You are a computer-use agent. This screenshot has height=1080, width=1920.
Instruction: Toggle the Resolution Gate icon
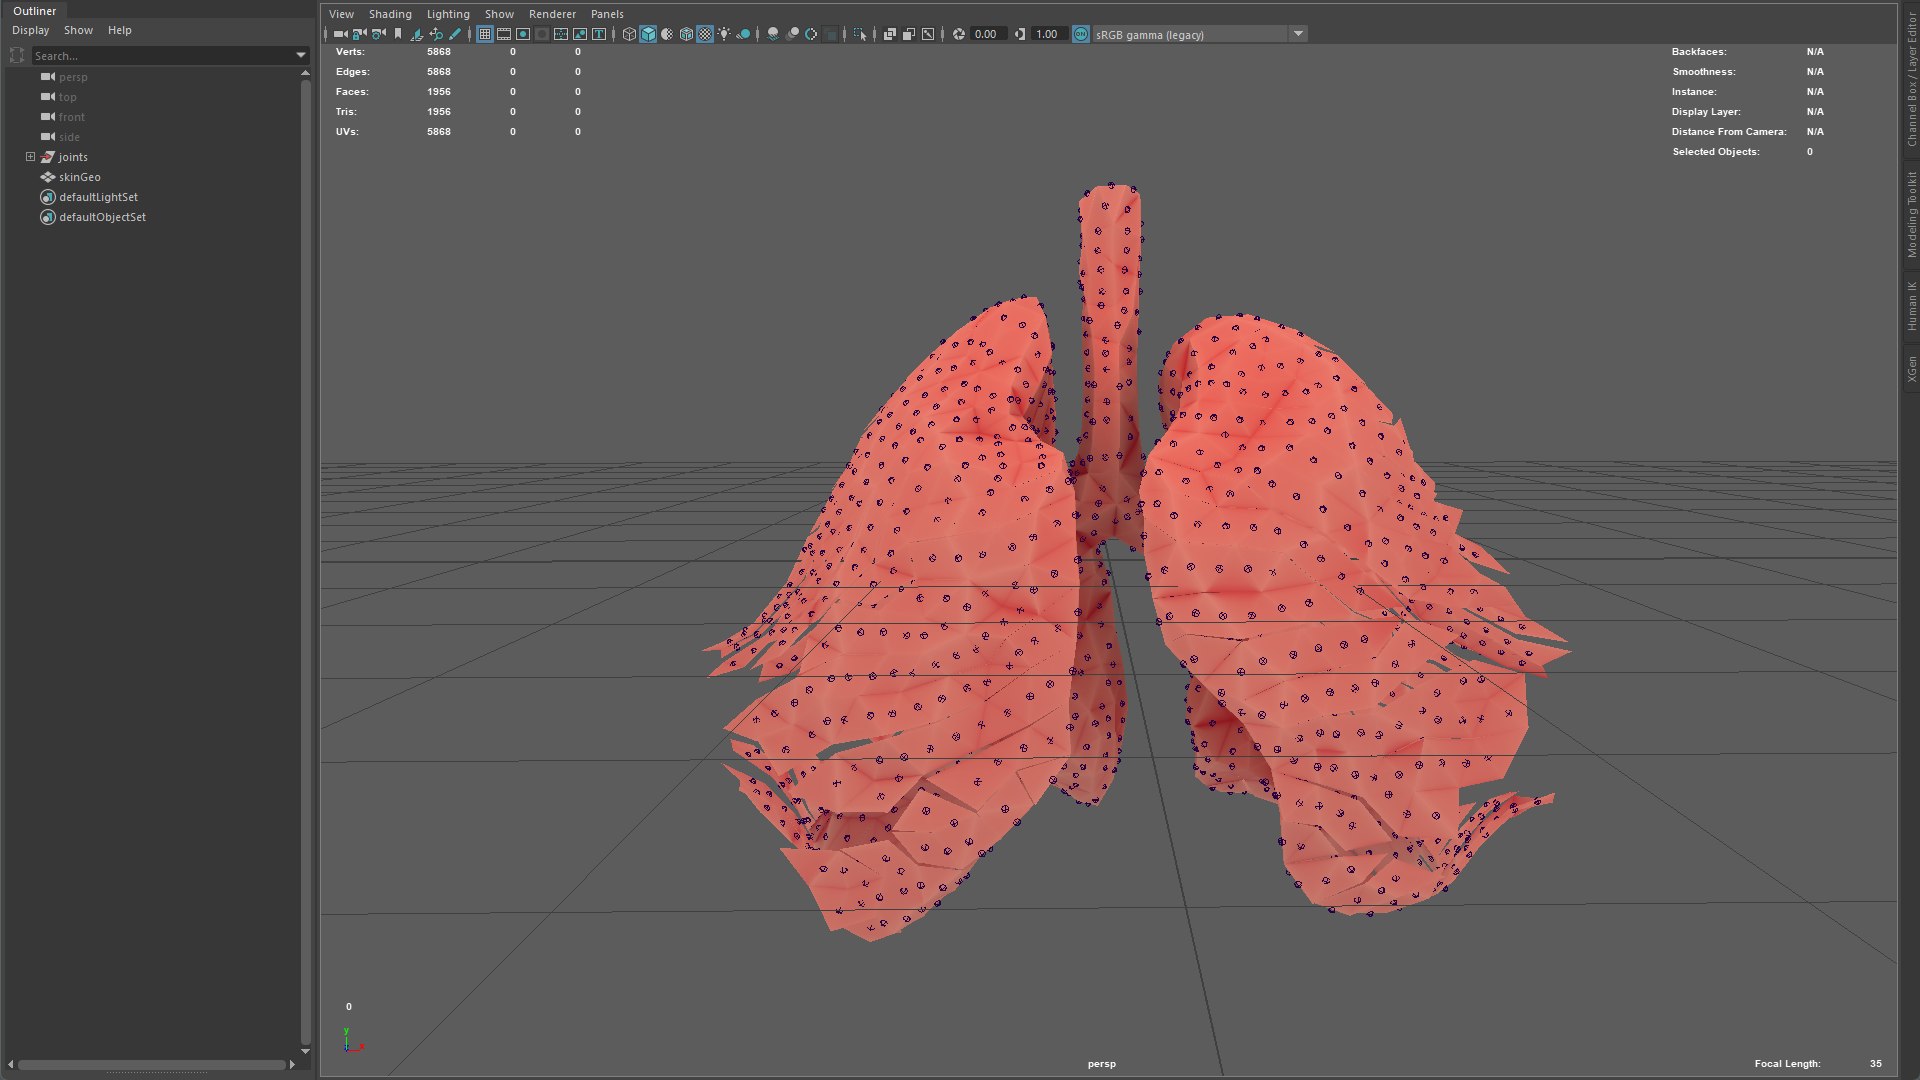point(523,34)
